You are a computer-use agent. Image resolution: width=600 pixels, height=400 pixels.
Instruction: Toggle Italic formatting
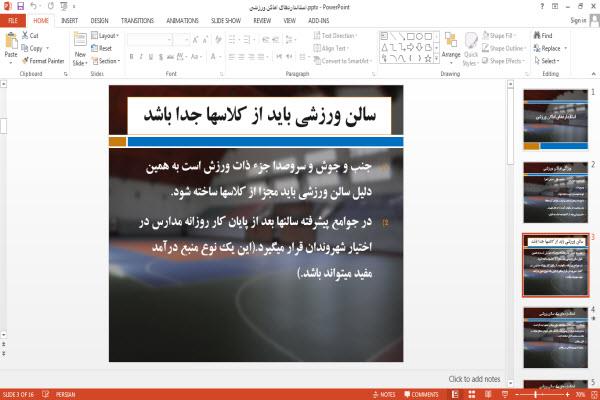click(x=141, y=57)
